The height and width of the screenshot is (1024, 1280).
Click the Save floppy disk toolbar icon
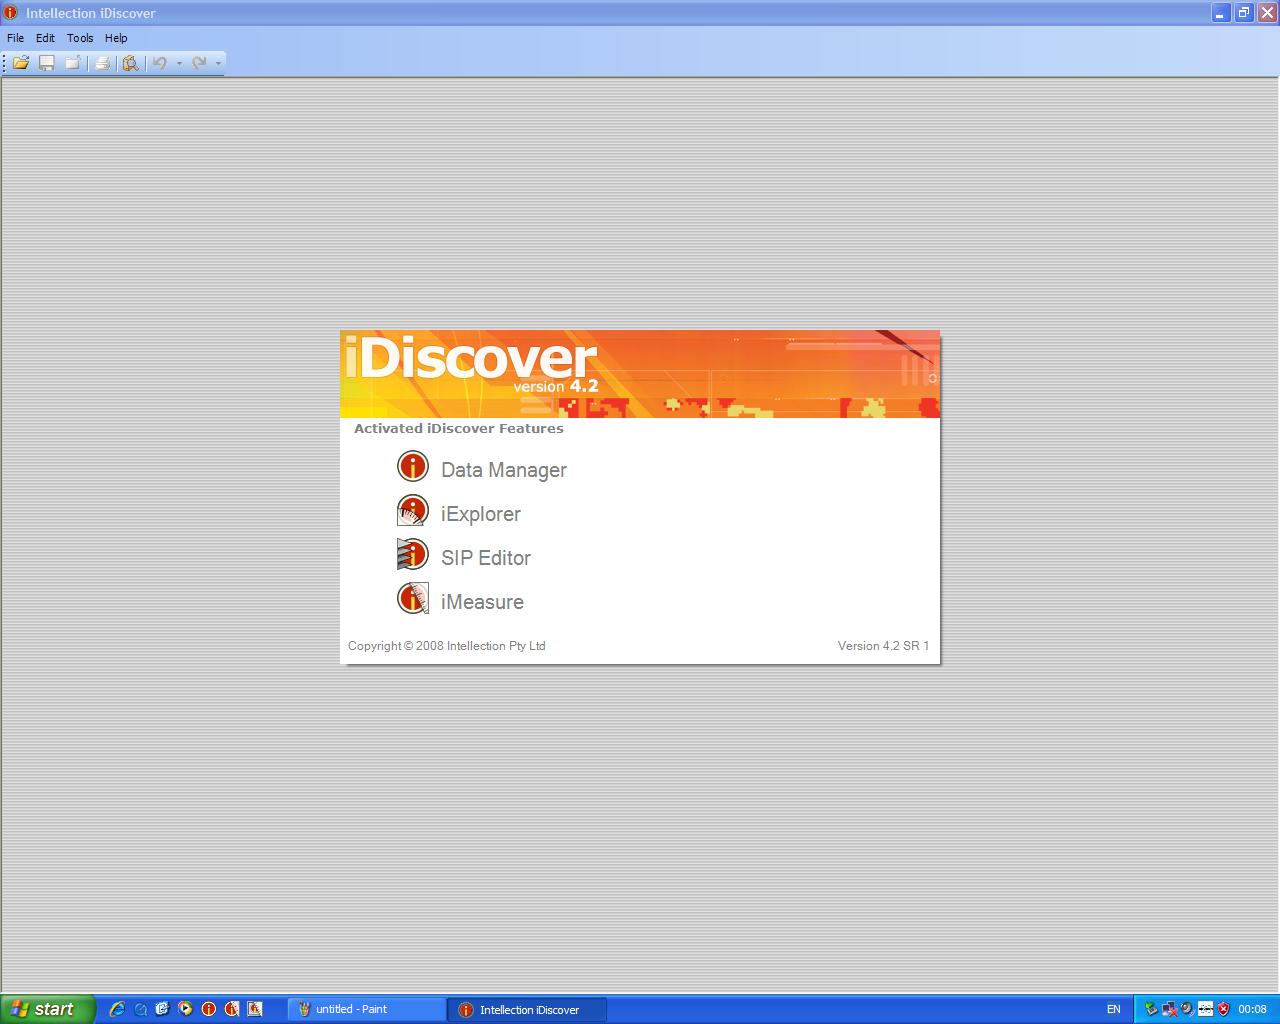click(x=46, y=63)
